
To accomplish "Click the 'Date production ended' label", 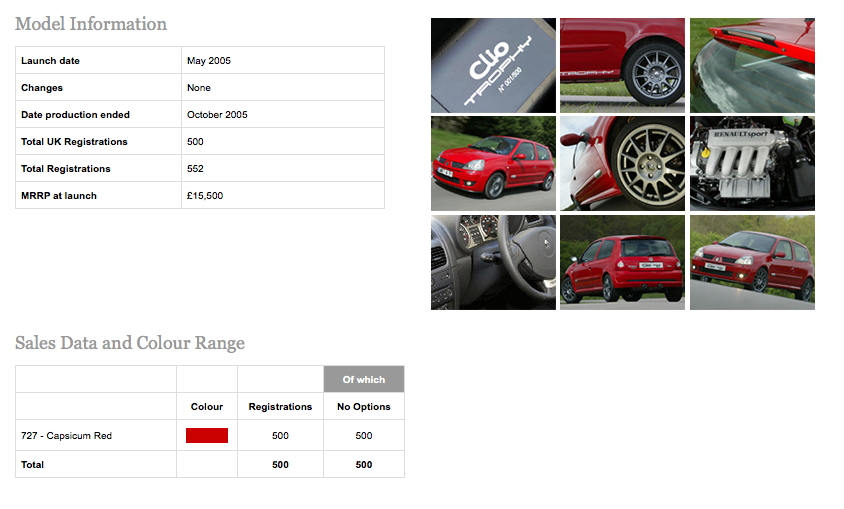I will tap(75, 115).
